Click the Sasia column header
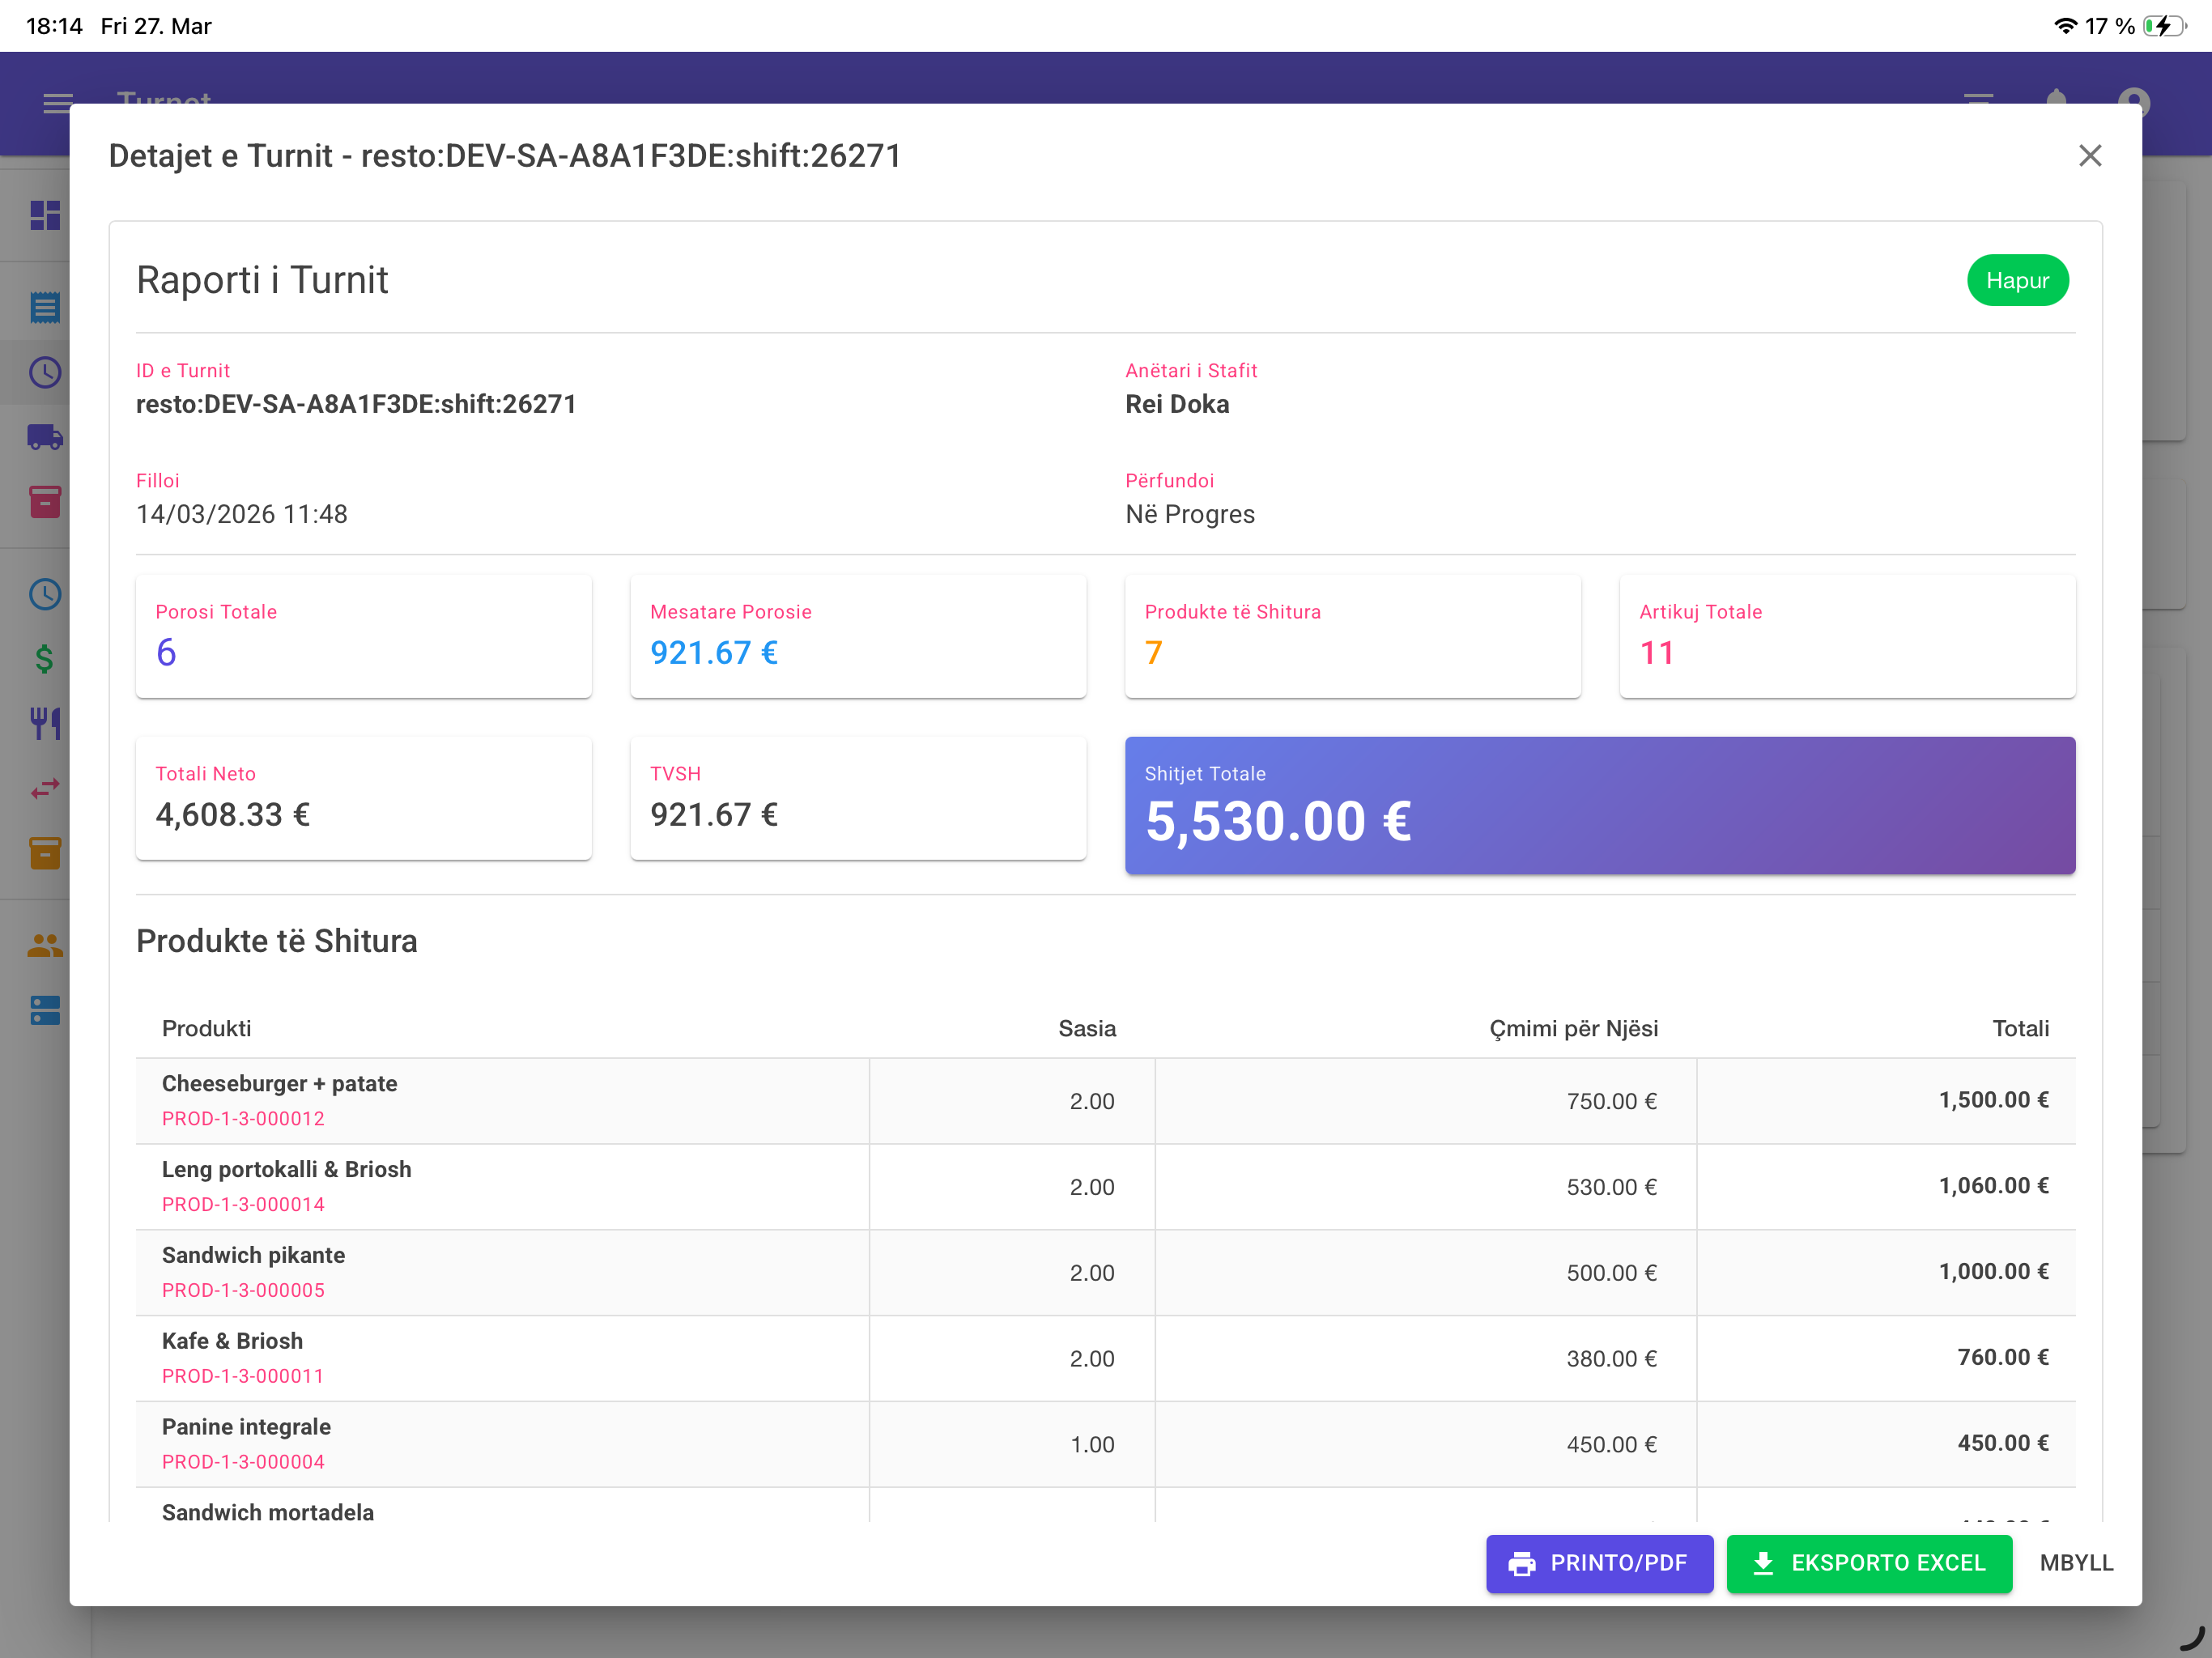The width and height of the screenshot is (2212, 1658). 1087,1029
